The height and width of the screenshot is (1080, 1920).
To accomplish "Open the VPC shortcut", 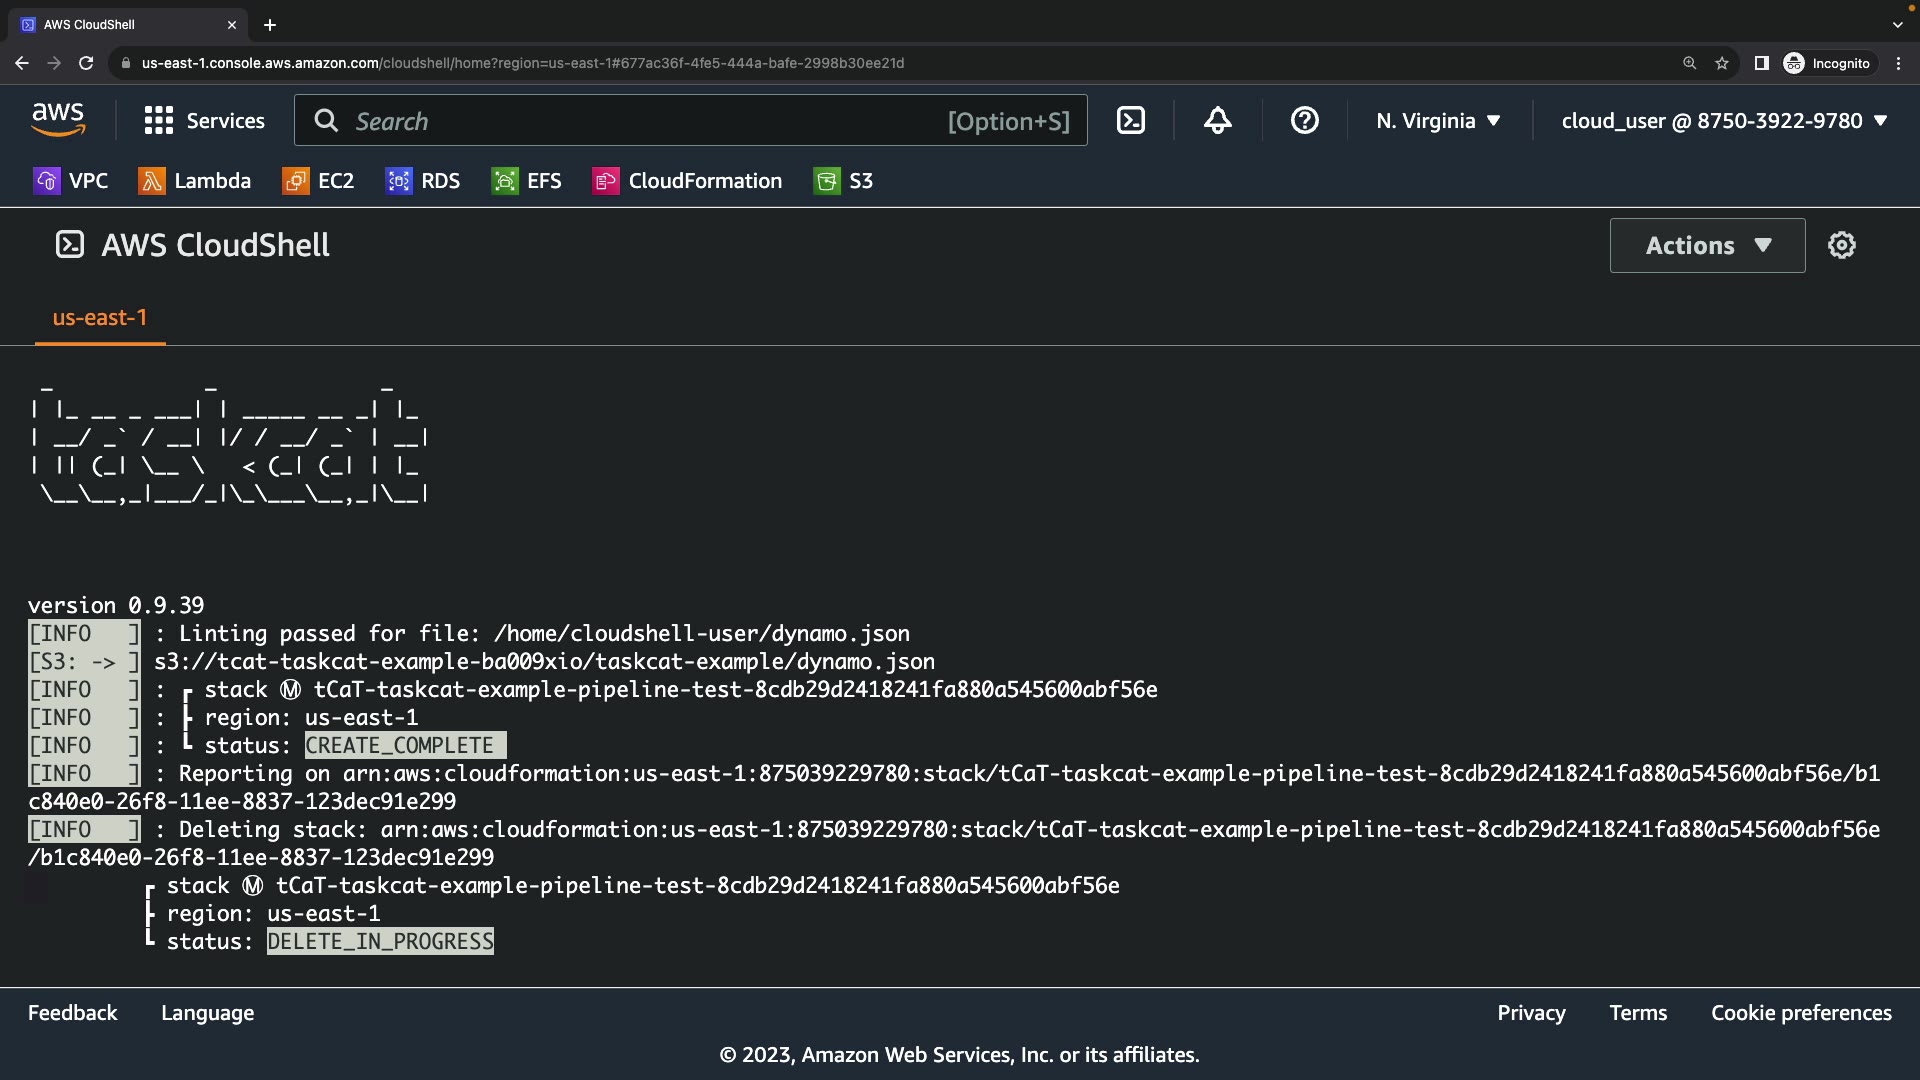I will click(71, 181).
